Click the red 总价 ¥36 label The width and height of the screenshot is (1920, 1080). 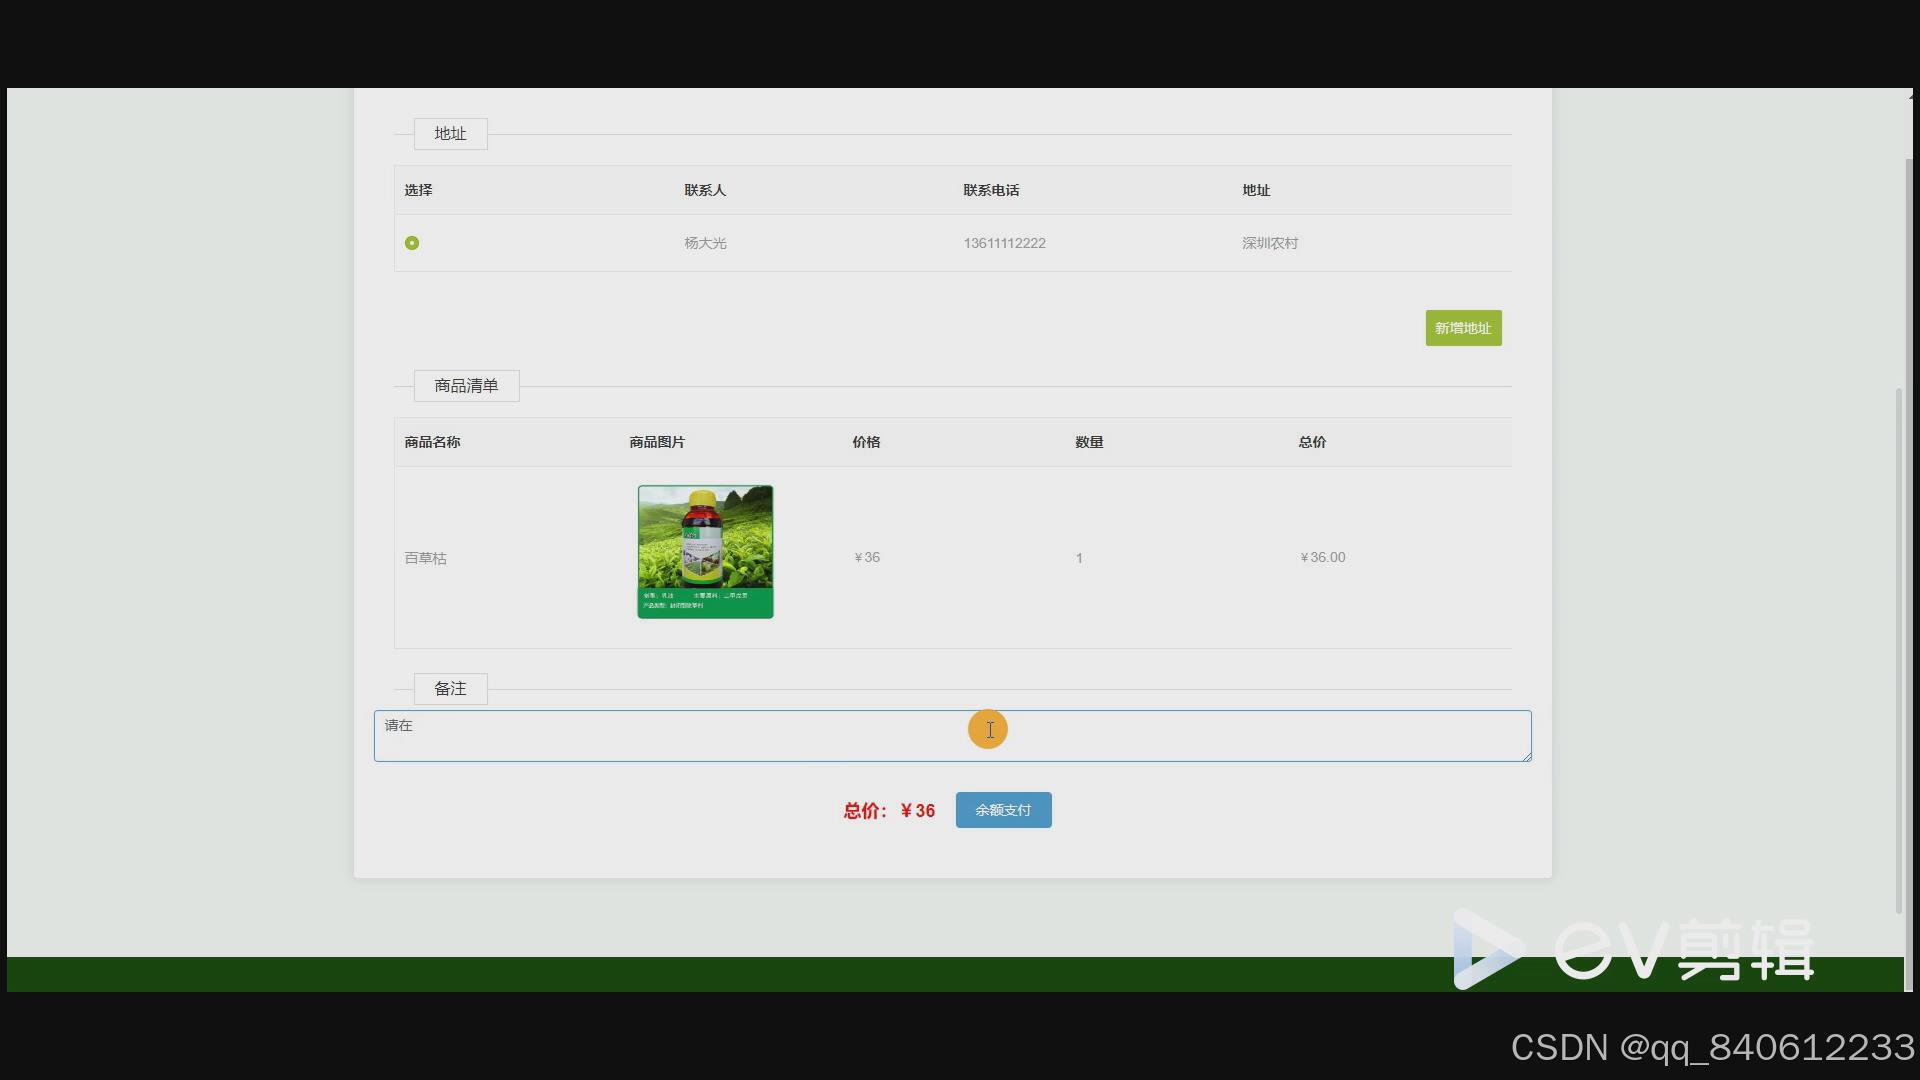point(889,811)
